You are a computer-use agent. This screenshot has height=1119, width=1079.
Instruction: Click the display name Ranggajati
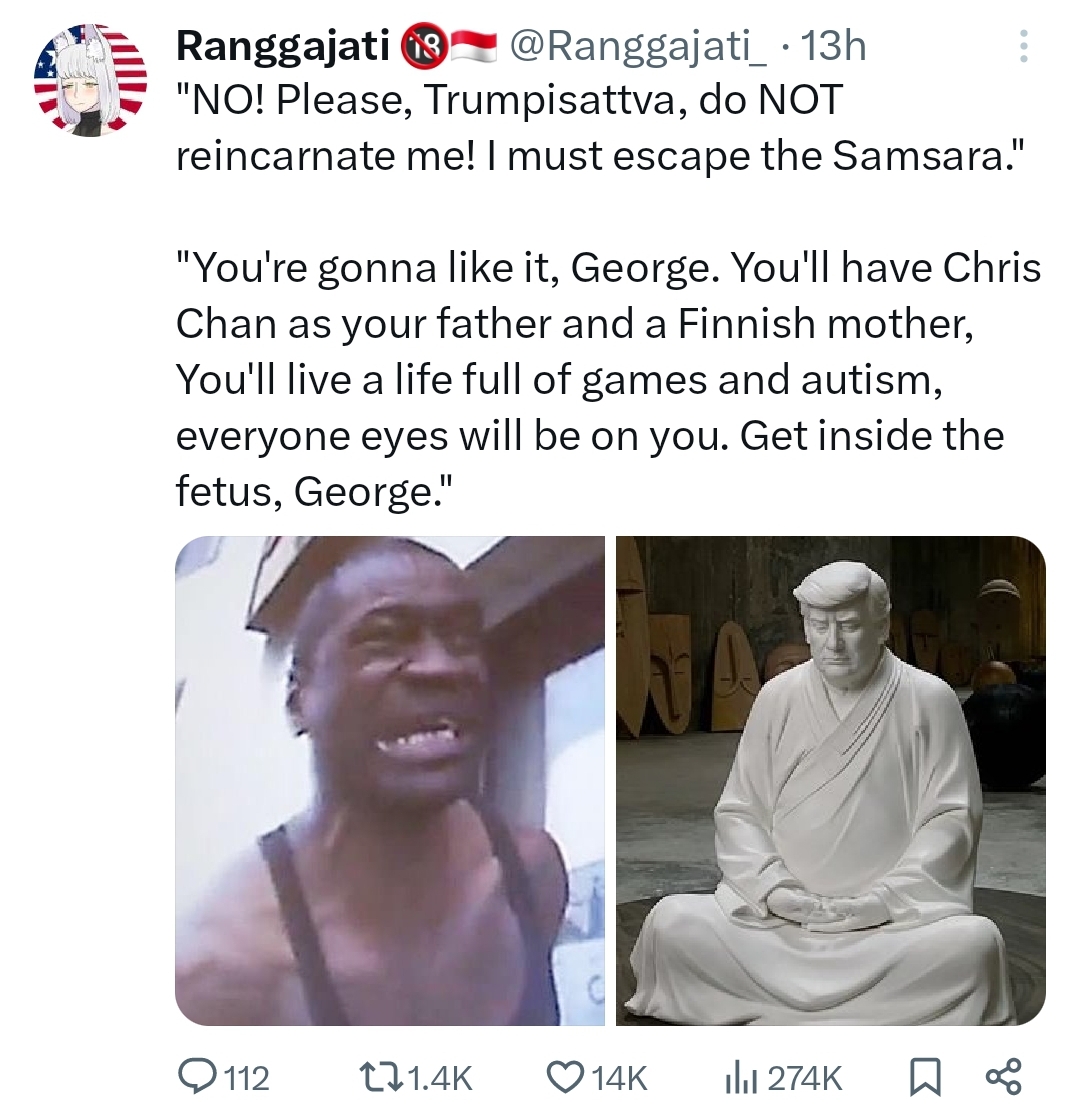click(x=283, y=47)
